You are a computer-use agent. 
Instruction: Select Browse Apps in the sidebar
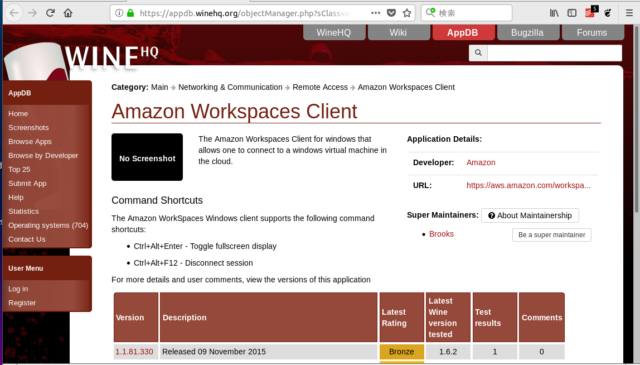coord(30,141)
